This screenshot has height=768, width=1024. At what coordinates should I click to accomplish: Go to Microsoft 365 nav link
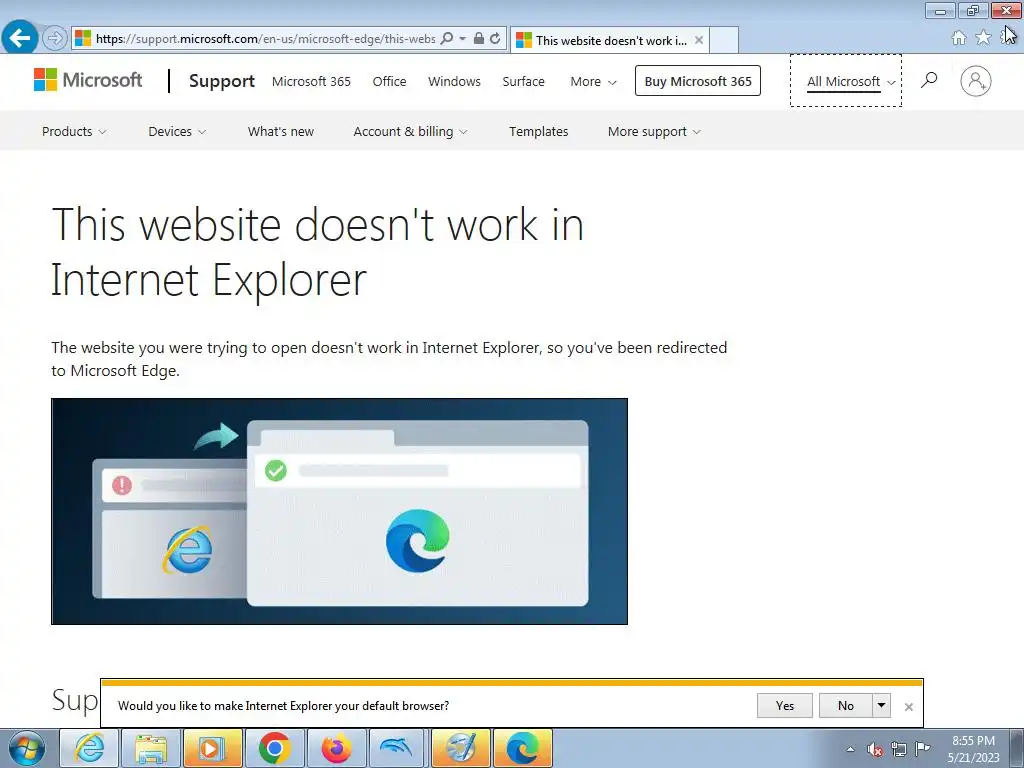coord(311,82)
